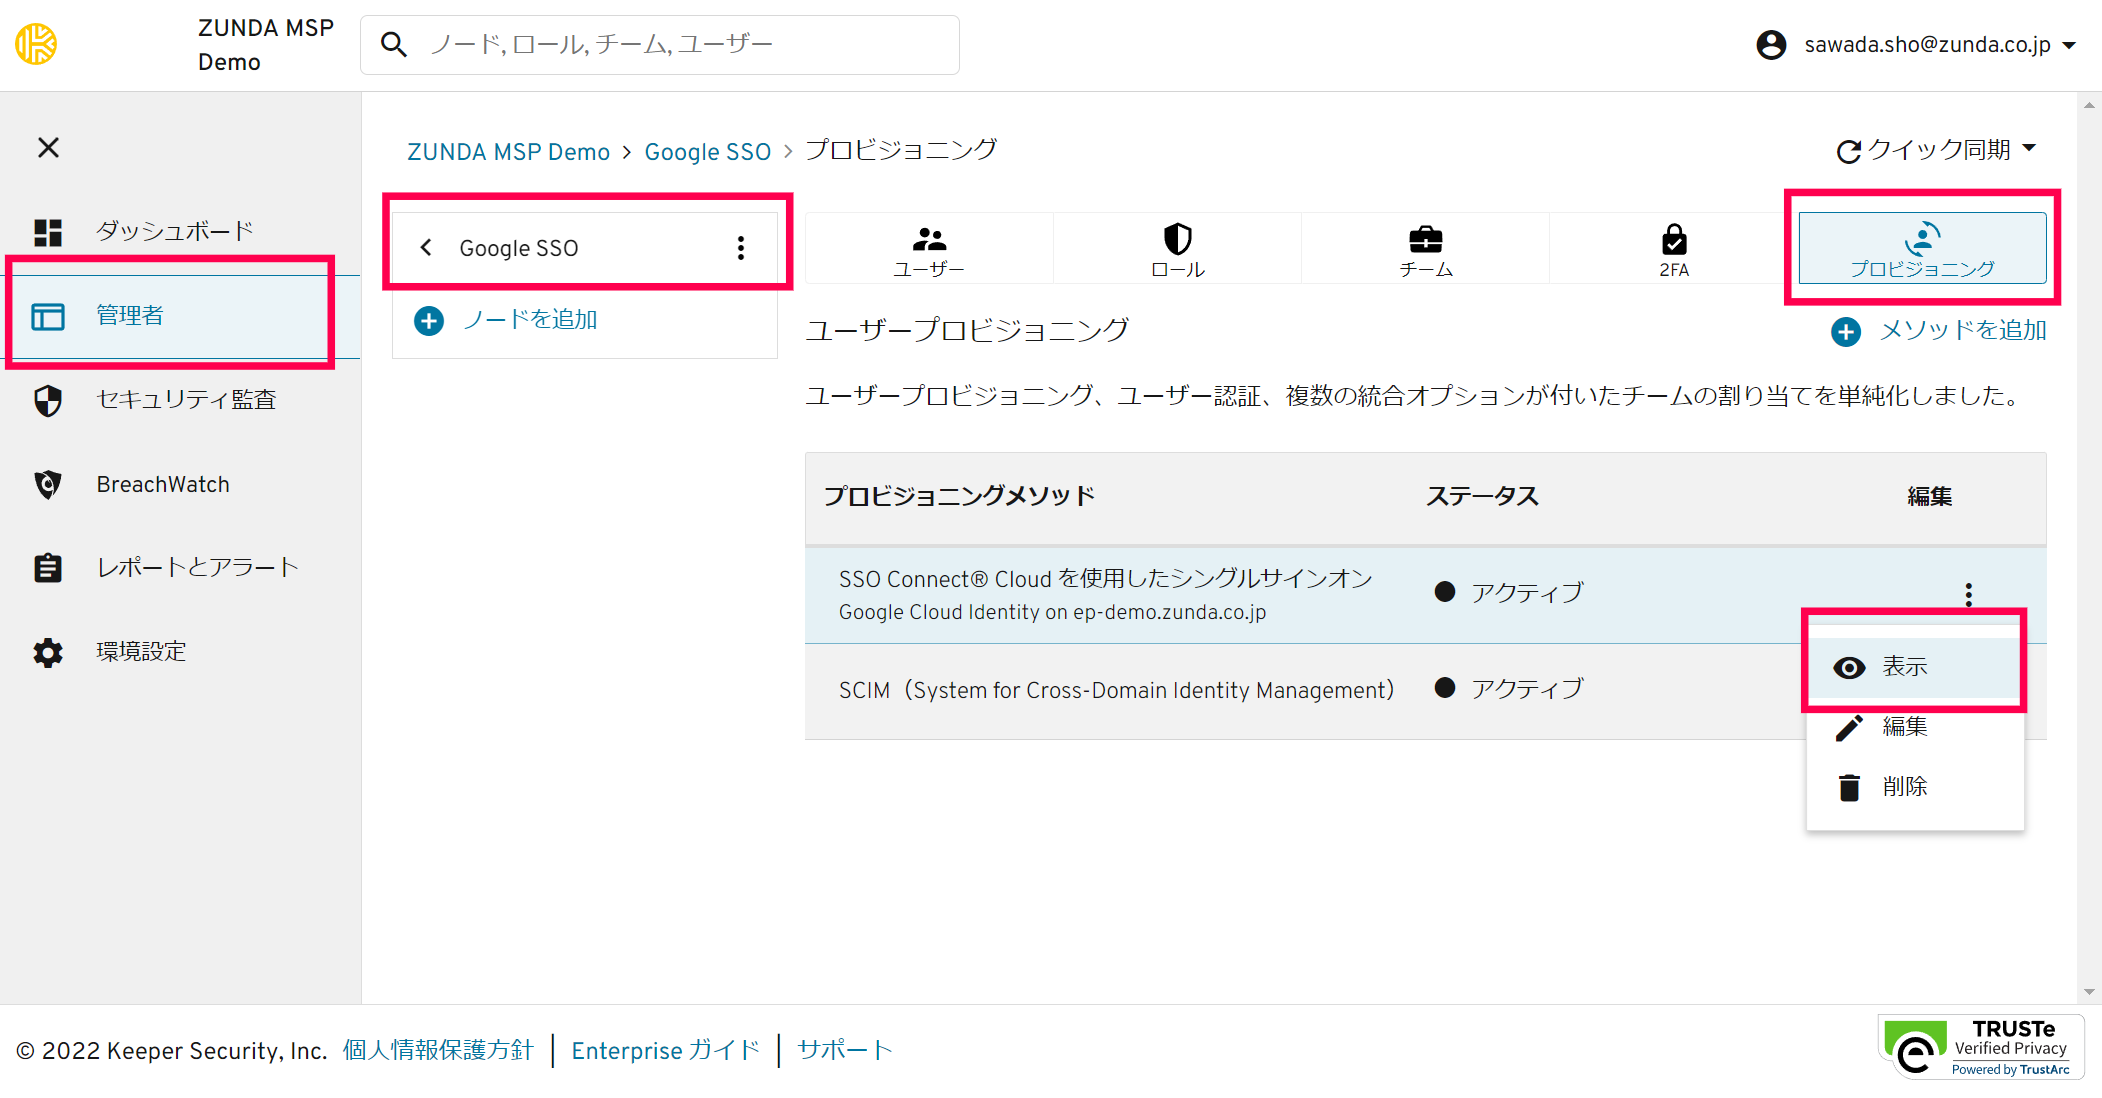This screenshot has height=1098, width=2102.
Task: Open the クイック同期 dropdown
Action: point(1936,150)
